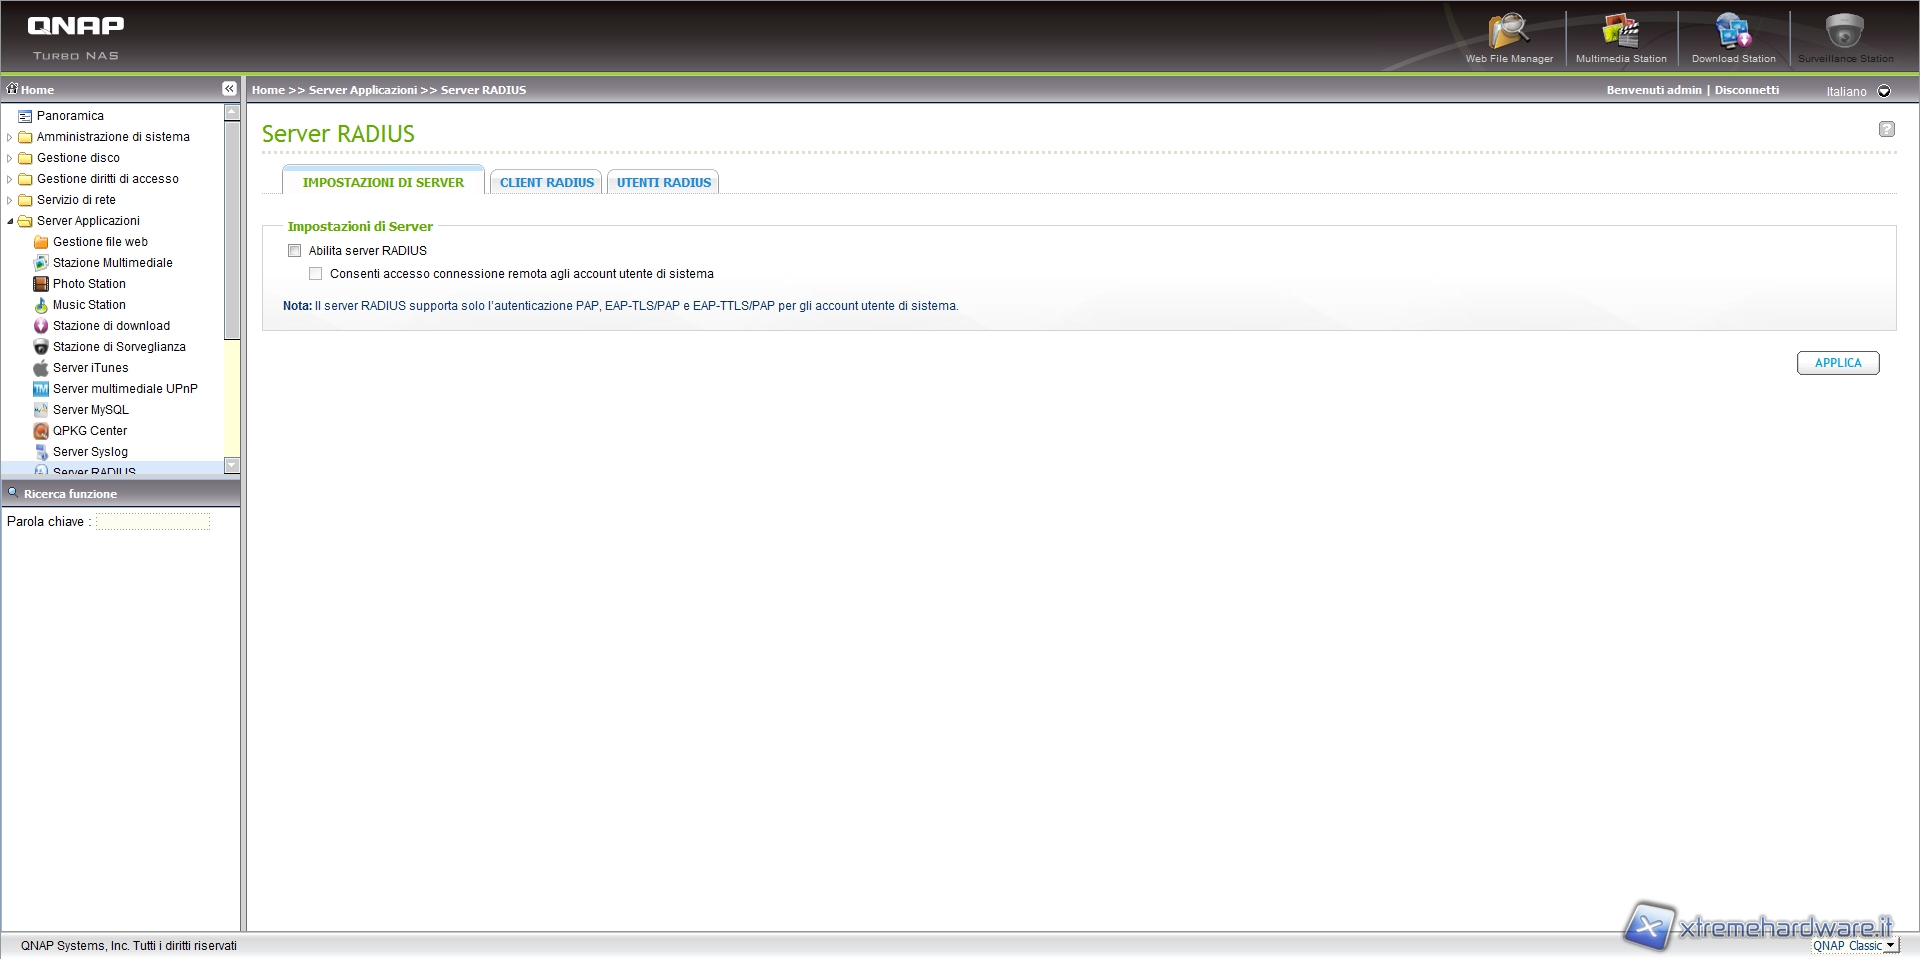The width and height of the screenshot is (1920, 959).
Task: Click the Disconnetti logout link
Action: 1746,90
